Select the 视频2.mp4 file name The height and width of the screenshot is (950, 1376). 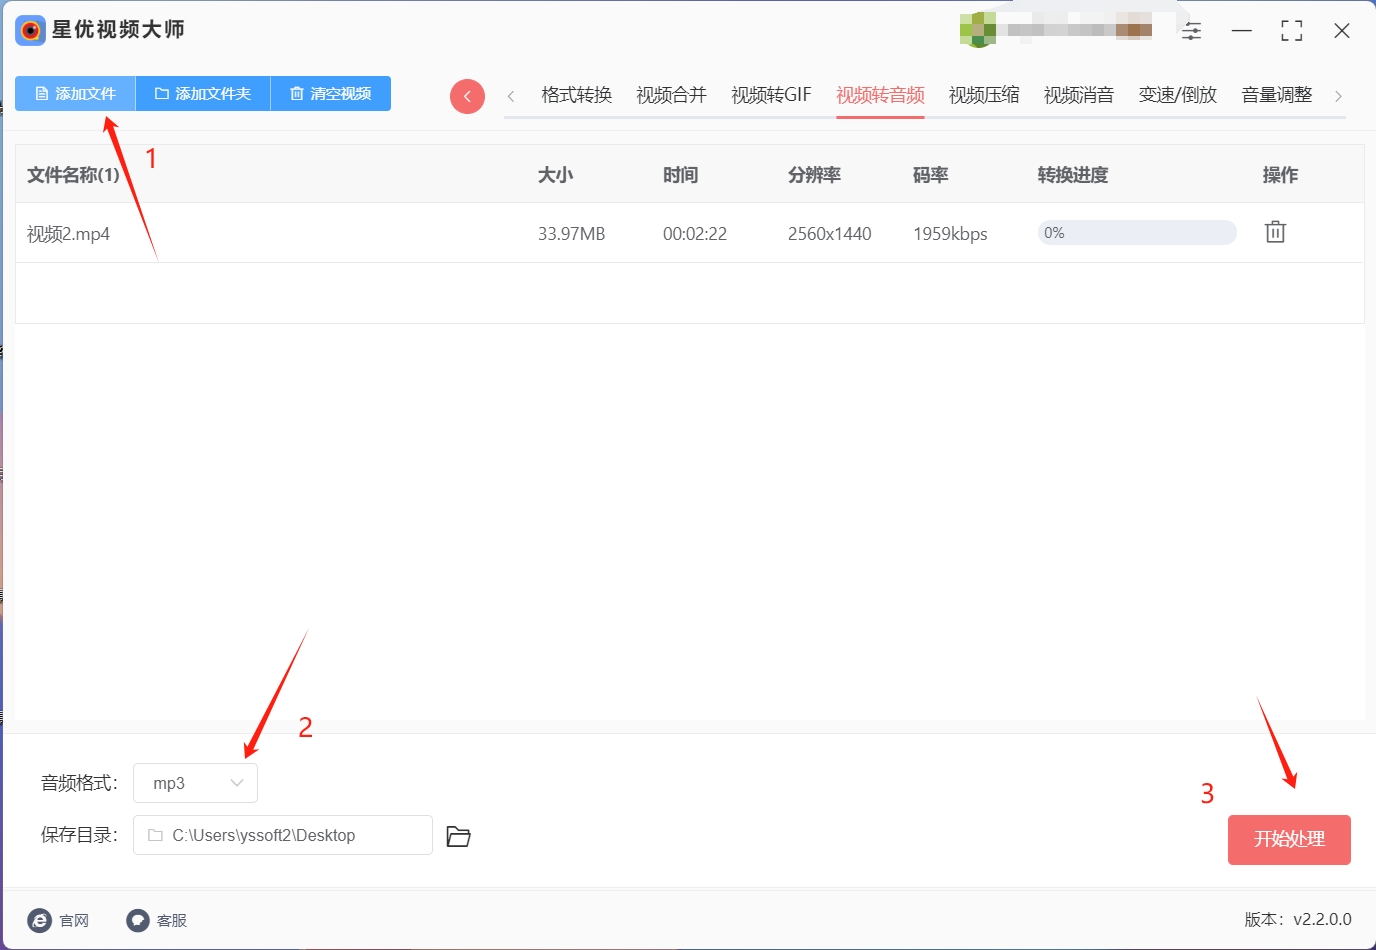68,234
